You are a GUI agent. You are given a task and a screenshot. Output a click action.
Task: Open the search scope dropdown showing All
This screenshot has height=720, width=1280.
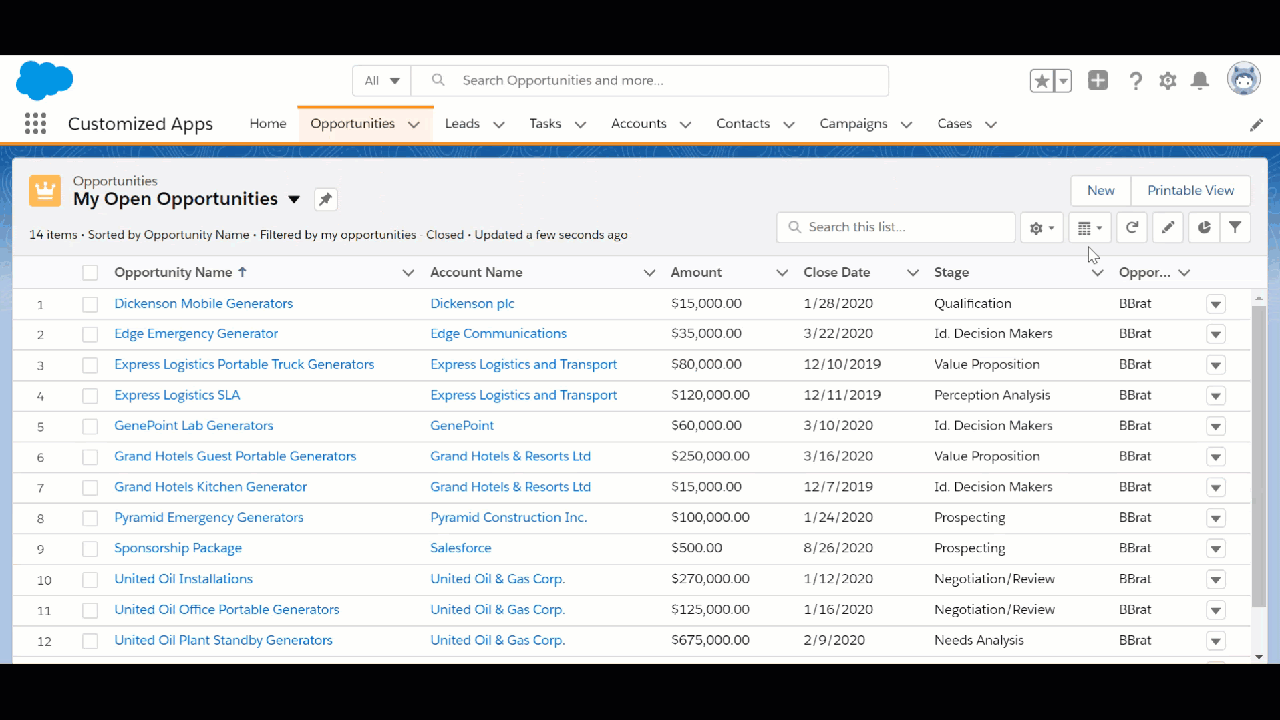click(x=381, y=80)
